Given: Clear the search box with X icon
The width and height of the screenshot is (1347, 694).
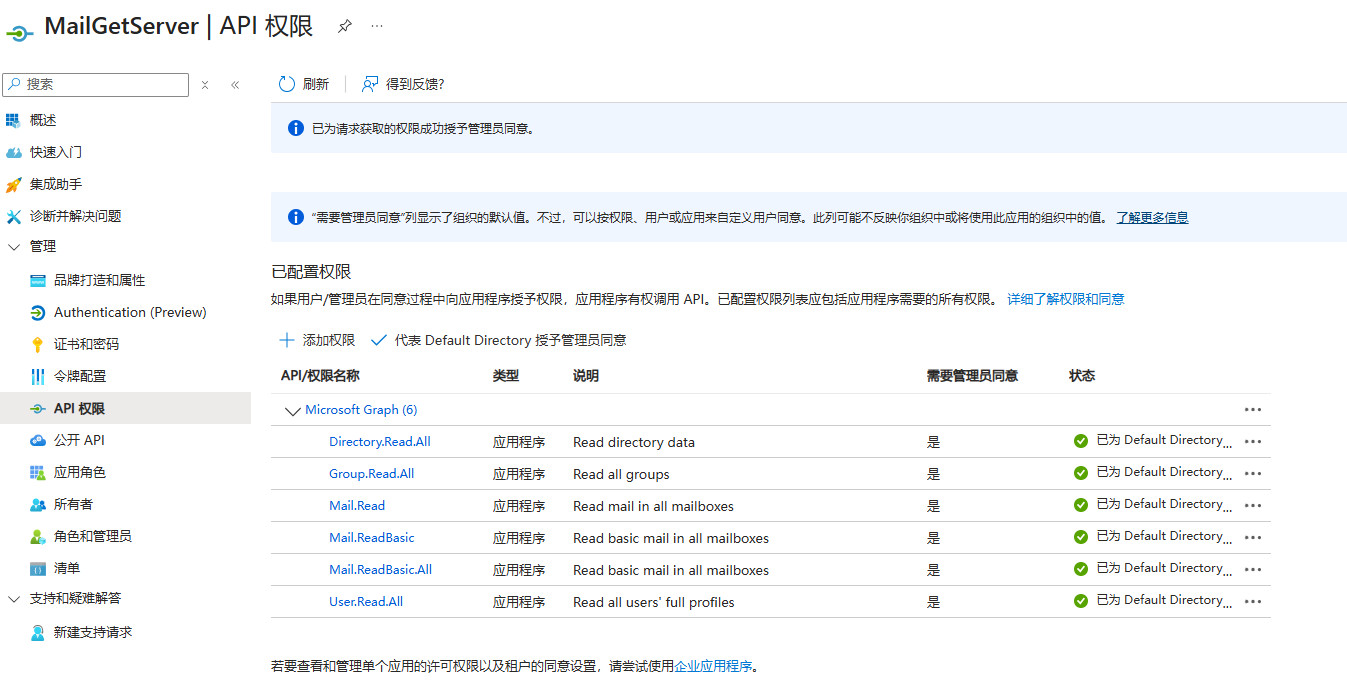Looking at the screenshot, I should point(205,85).
